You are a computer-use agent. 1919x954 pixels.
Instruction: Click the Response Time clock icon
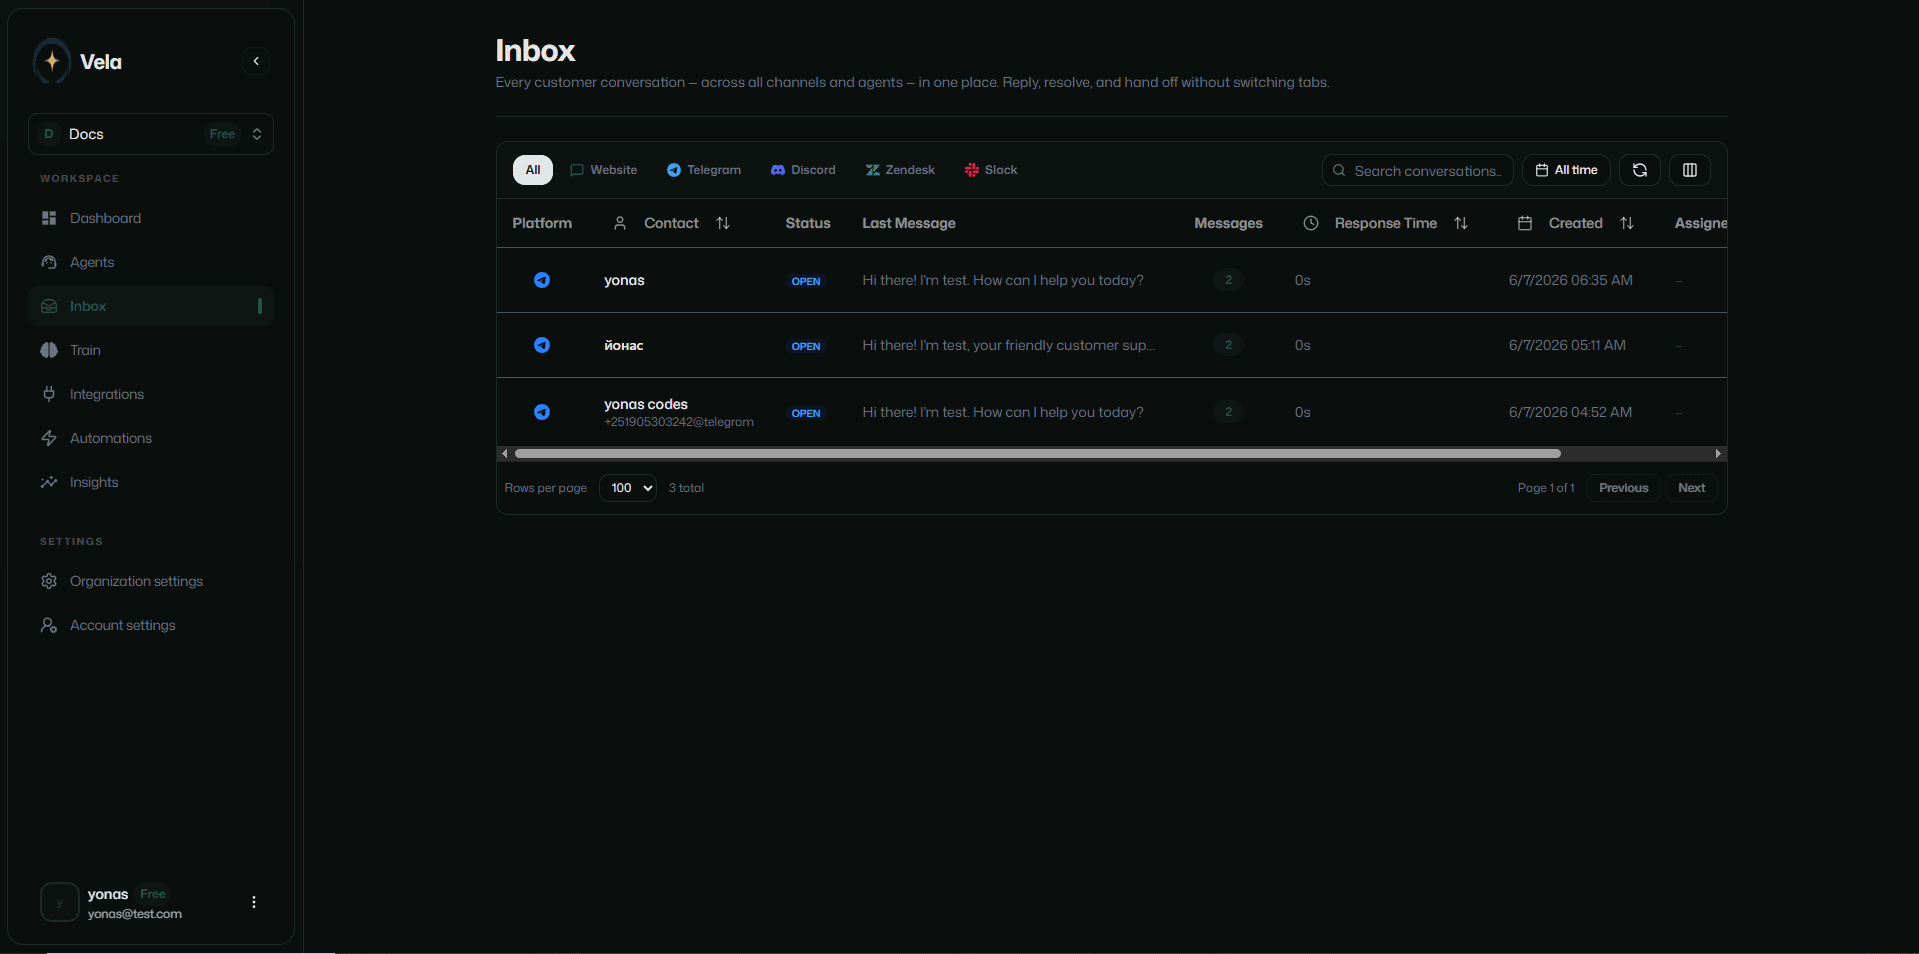pyautogui.click(x=1311, y=223)
